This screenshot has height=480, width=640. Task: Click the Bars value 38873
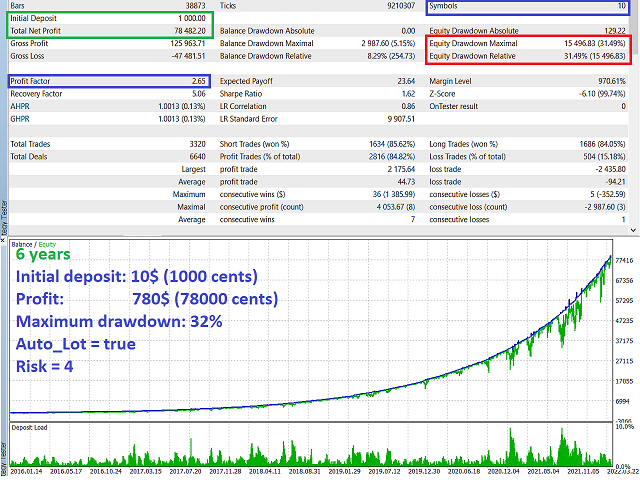coord(196,6)
